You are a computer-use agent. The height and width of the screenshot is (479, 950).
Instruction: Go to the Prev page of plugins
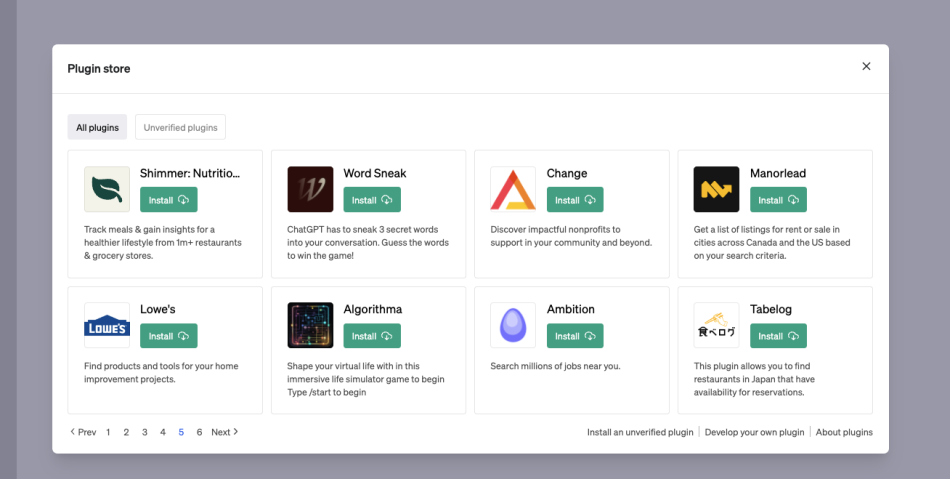pos(83,432)
